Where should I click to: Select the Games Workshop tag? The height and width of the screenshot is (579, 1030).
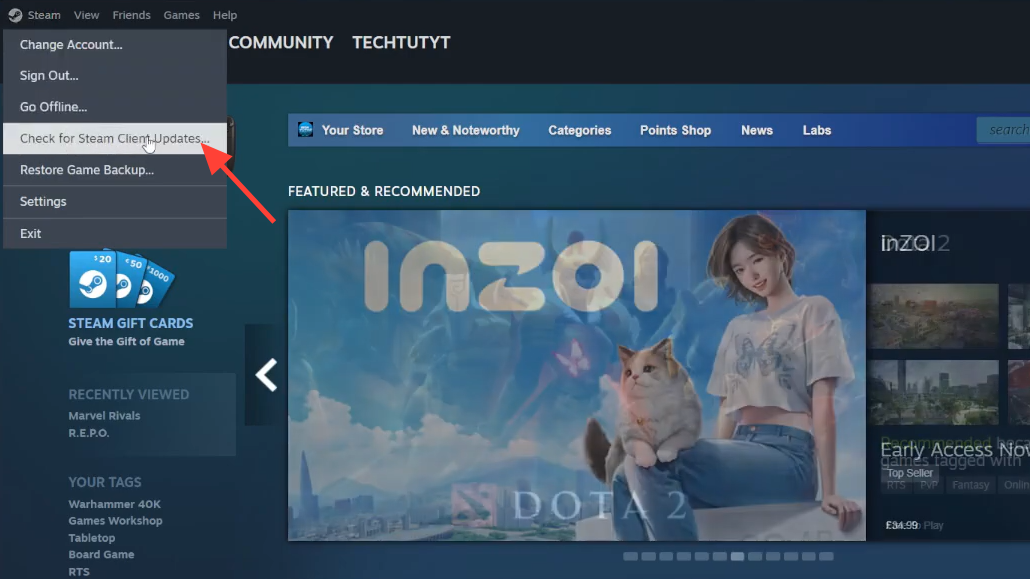pos(115,521)
